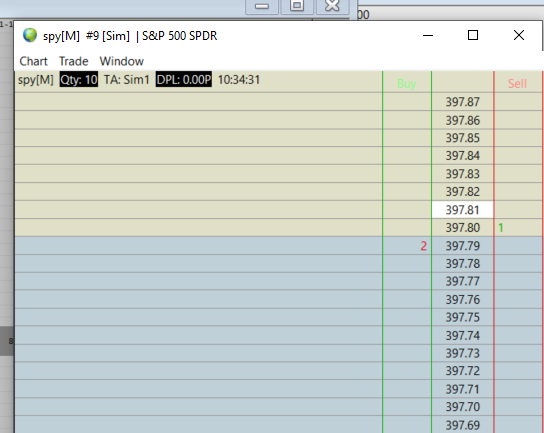Open the Window menu
Viewport: 544px width, 433px height.
click(122, 61)
